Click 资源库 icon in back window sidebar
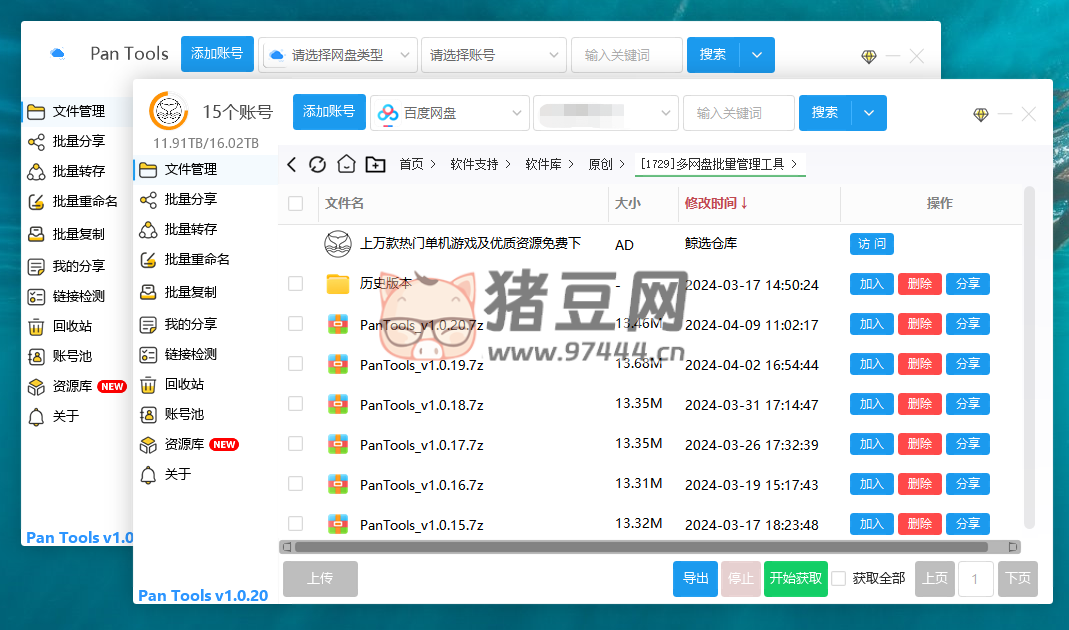Viewport: 1069px width, 630px height. 36,387
